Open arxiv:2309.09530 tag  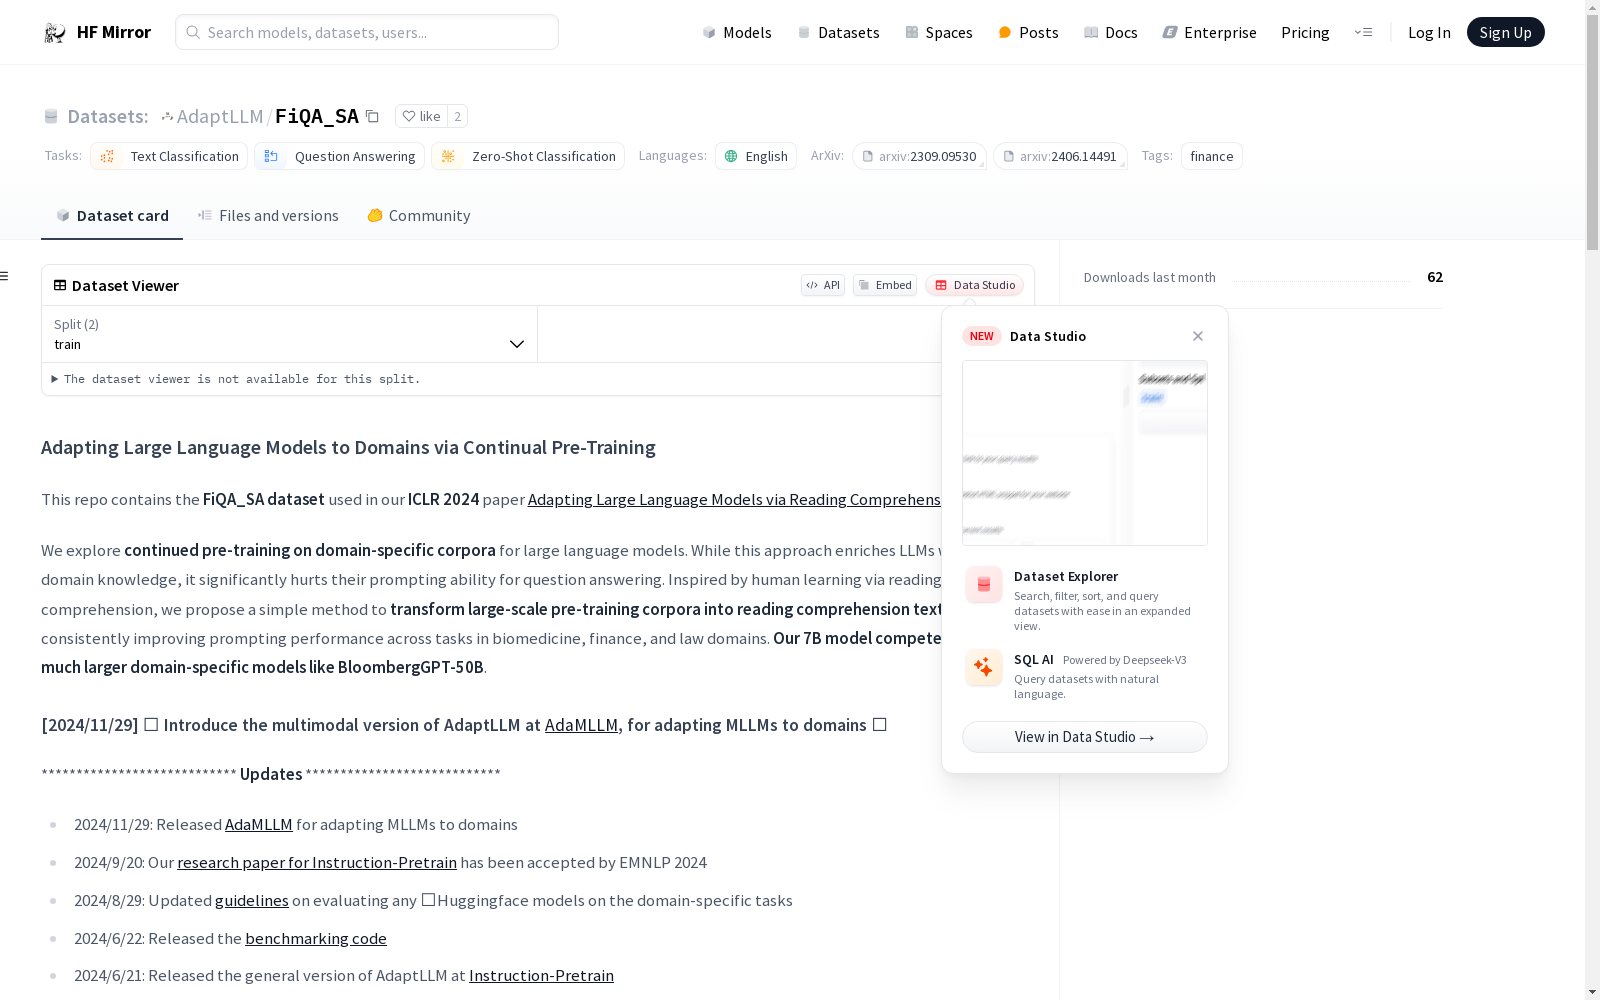[919, 156]
